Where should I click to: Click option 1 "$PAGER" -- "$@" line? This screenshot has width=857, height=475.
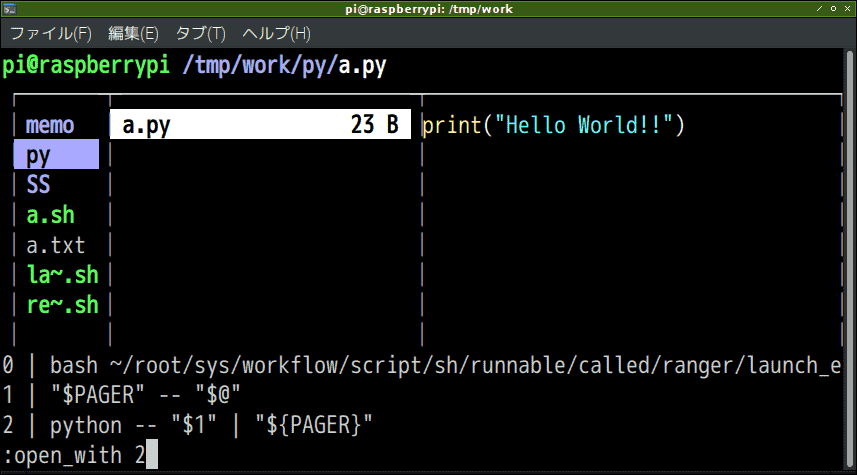click(121, 395)
